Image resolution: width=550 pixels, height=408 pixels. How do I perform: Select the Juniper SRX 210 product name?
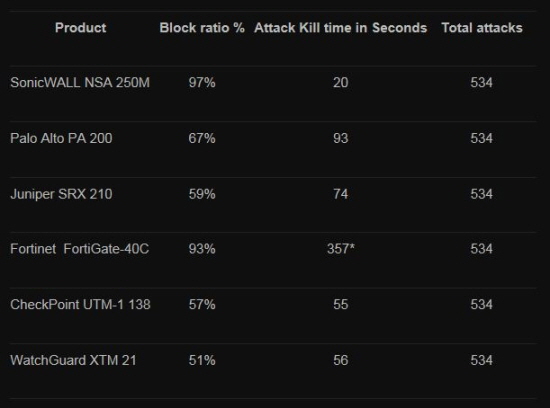click(x=61, y=194)
